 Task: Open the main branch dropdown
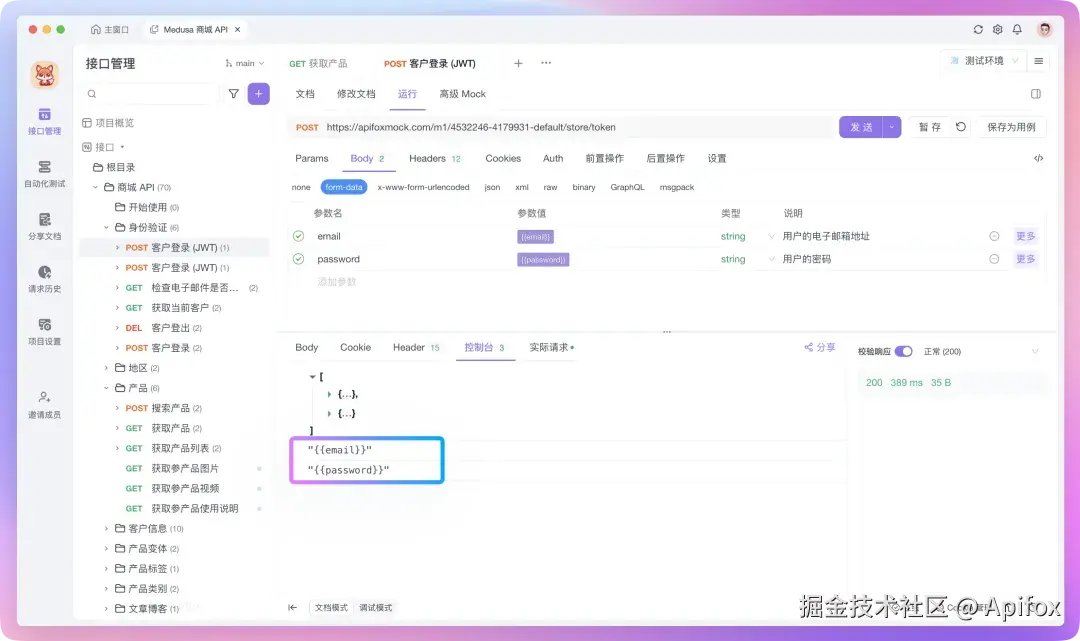[243, 62]
